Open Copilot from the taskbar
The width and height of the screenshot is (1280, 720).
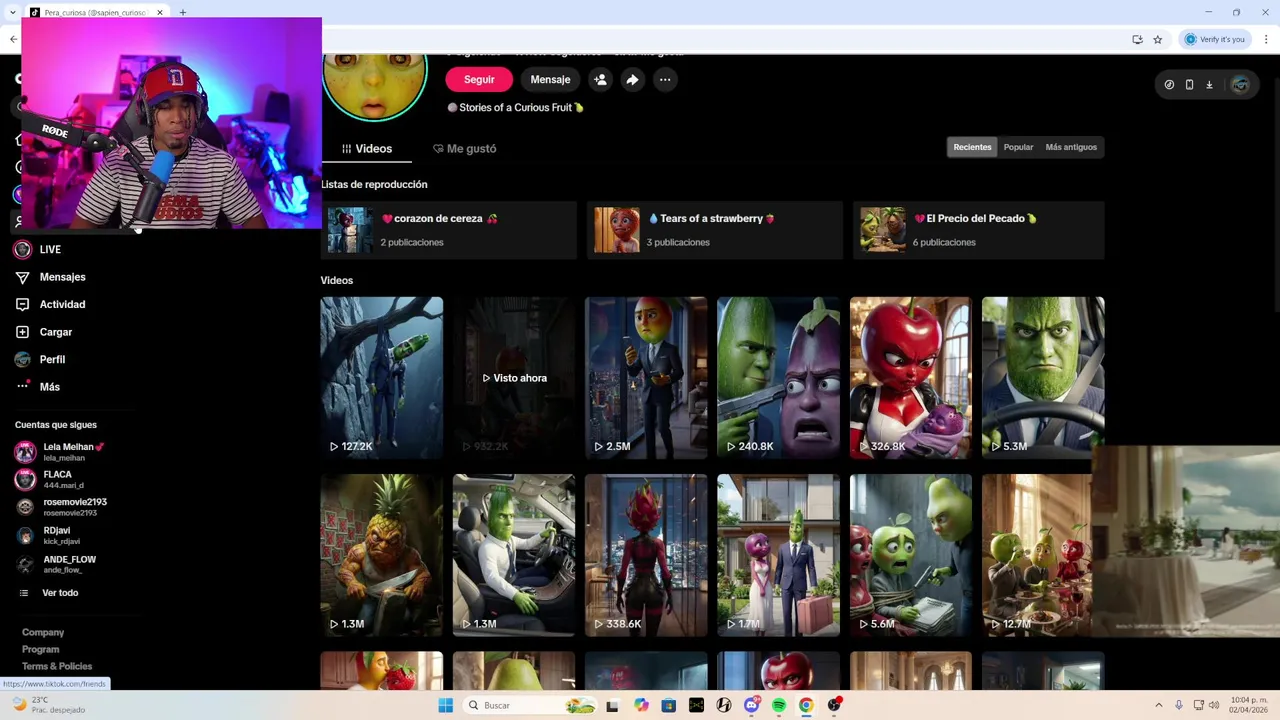641,705
